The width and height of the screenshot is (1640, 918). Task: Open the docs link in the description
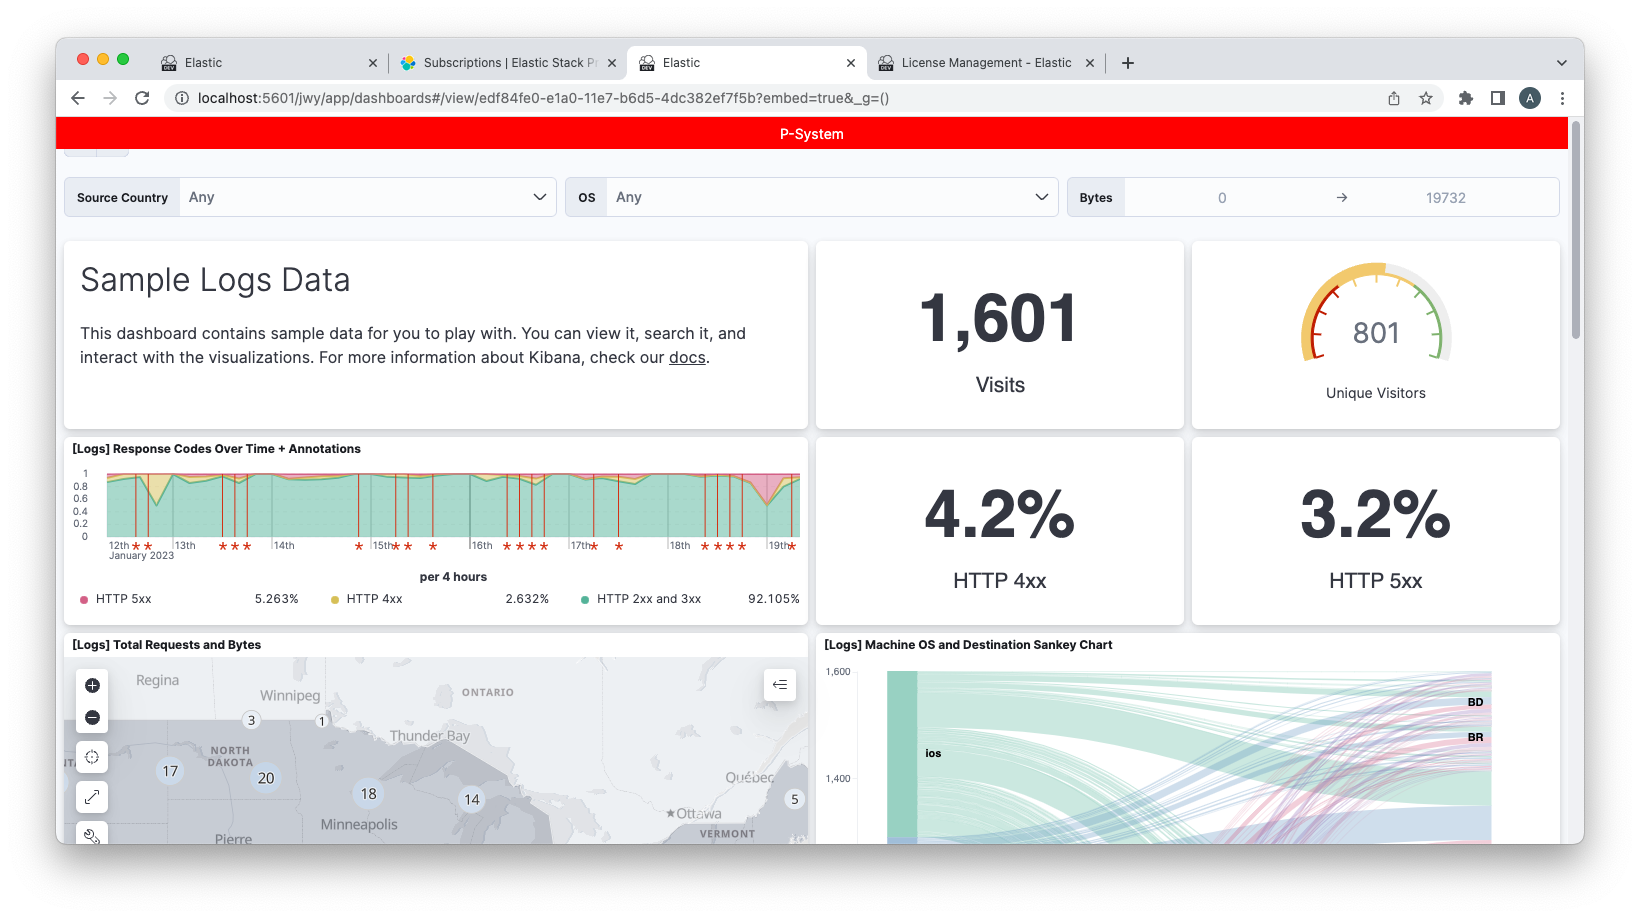pyautogui.click(x=687, y=357)
